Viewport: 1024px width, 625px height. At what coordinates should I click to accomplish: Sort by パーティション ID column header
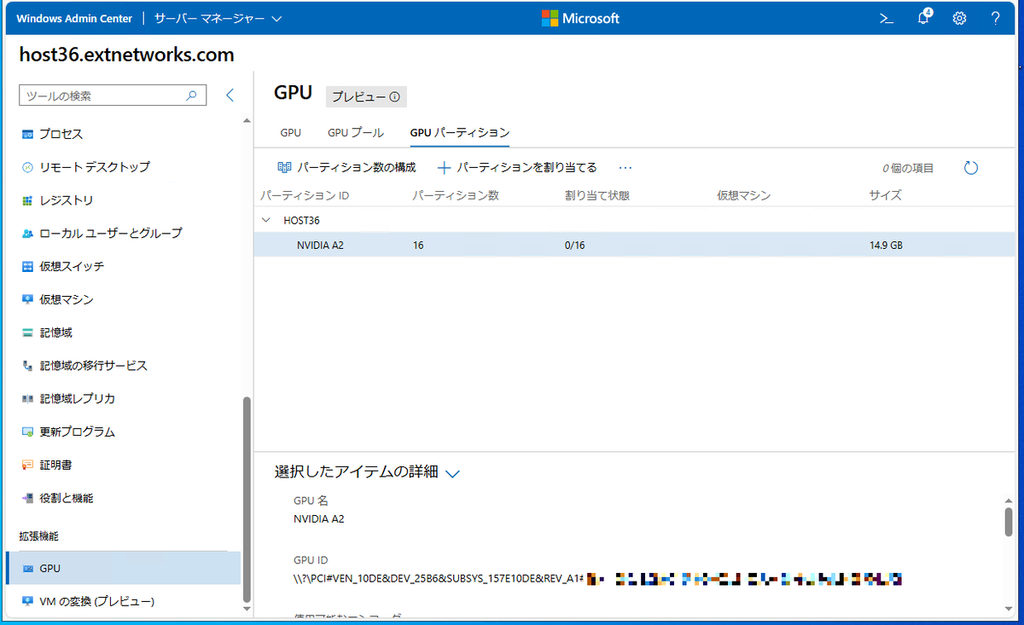coord(304,195)
